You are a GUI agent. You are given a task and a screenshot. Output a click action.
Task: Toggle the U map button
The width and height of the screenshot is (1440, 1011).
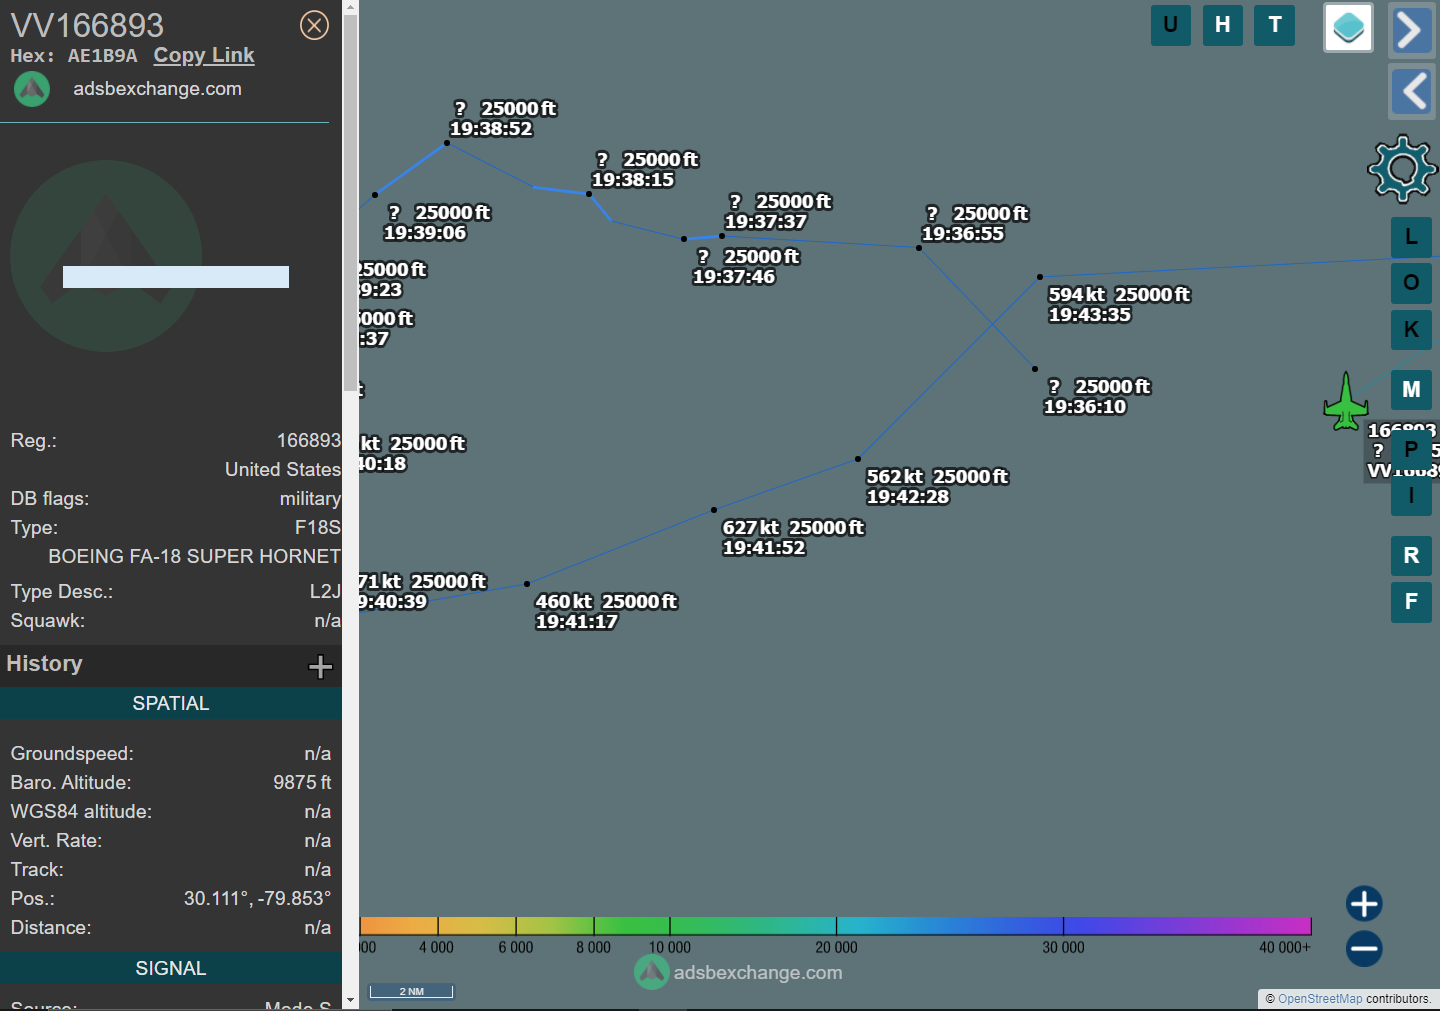tap(1170, 25)
